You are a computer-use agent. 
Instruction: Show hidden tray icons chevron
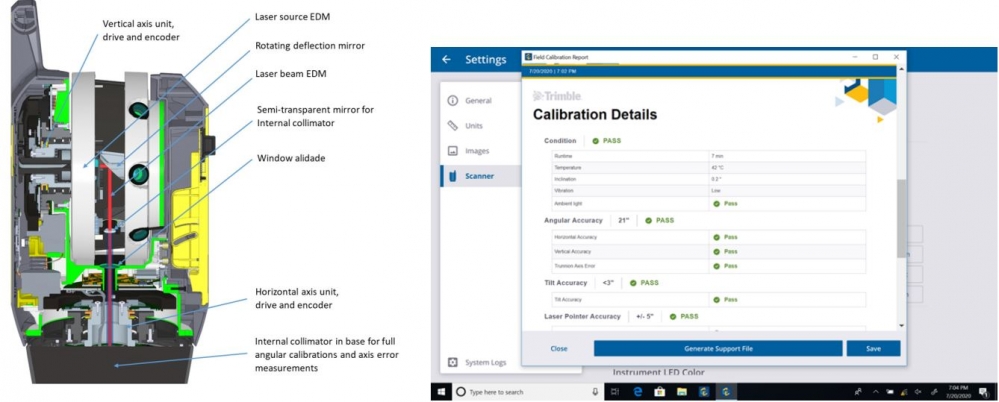(876, 391)
